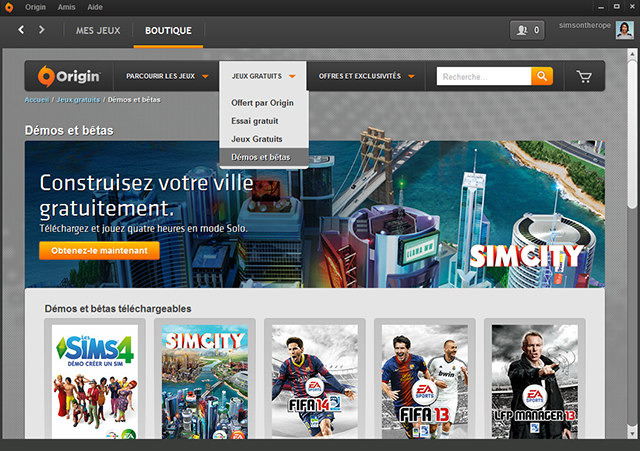The width and height of the screenshot is (640, 451).
Task: Switch to the BOUTIQUE tab
Action: tap(168, 31)
